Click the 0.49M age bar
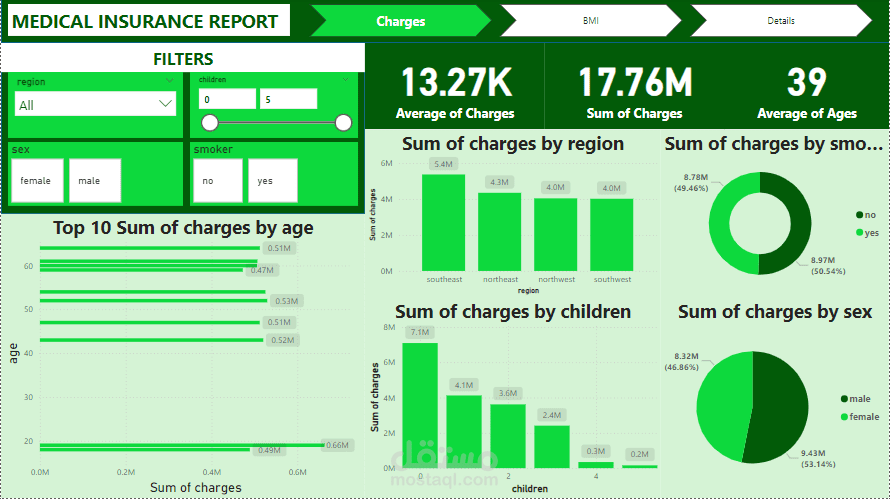The width and height of the screenshot is (890, 499). (x=145, y=450)
